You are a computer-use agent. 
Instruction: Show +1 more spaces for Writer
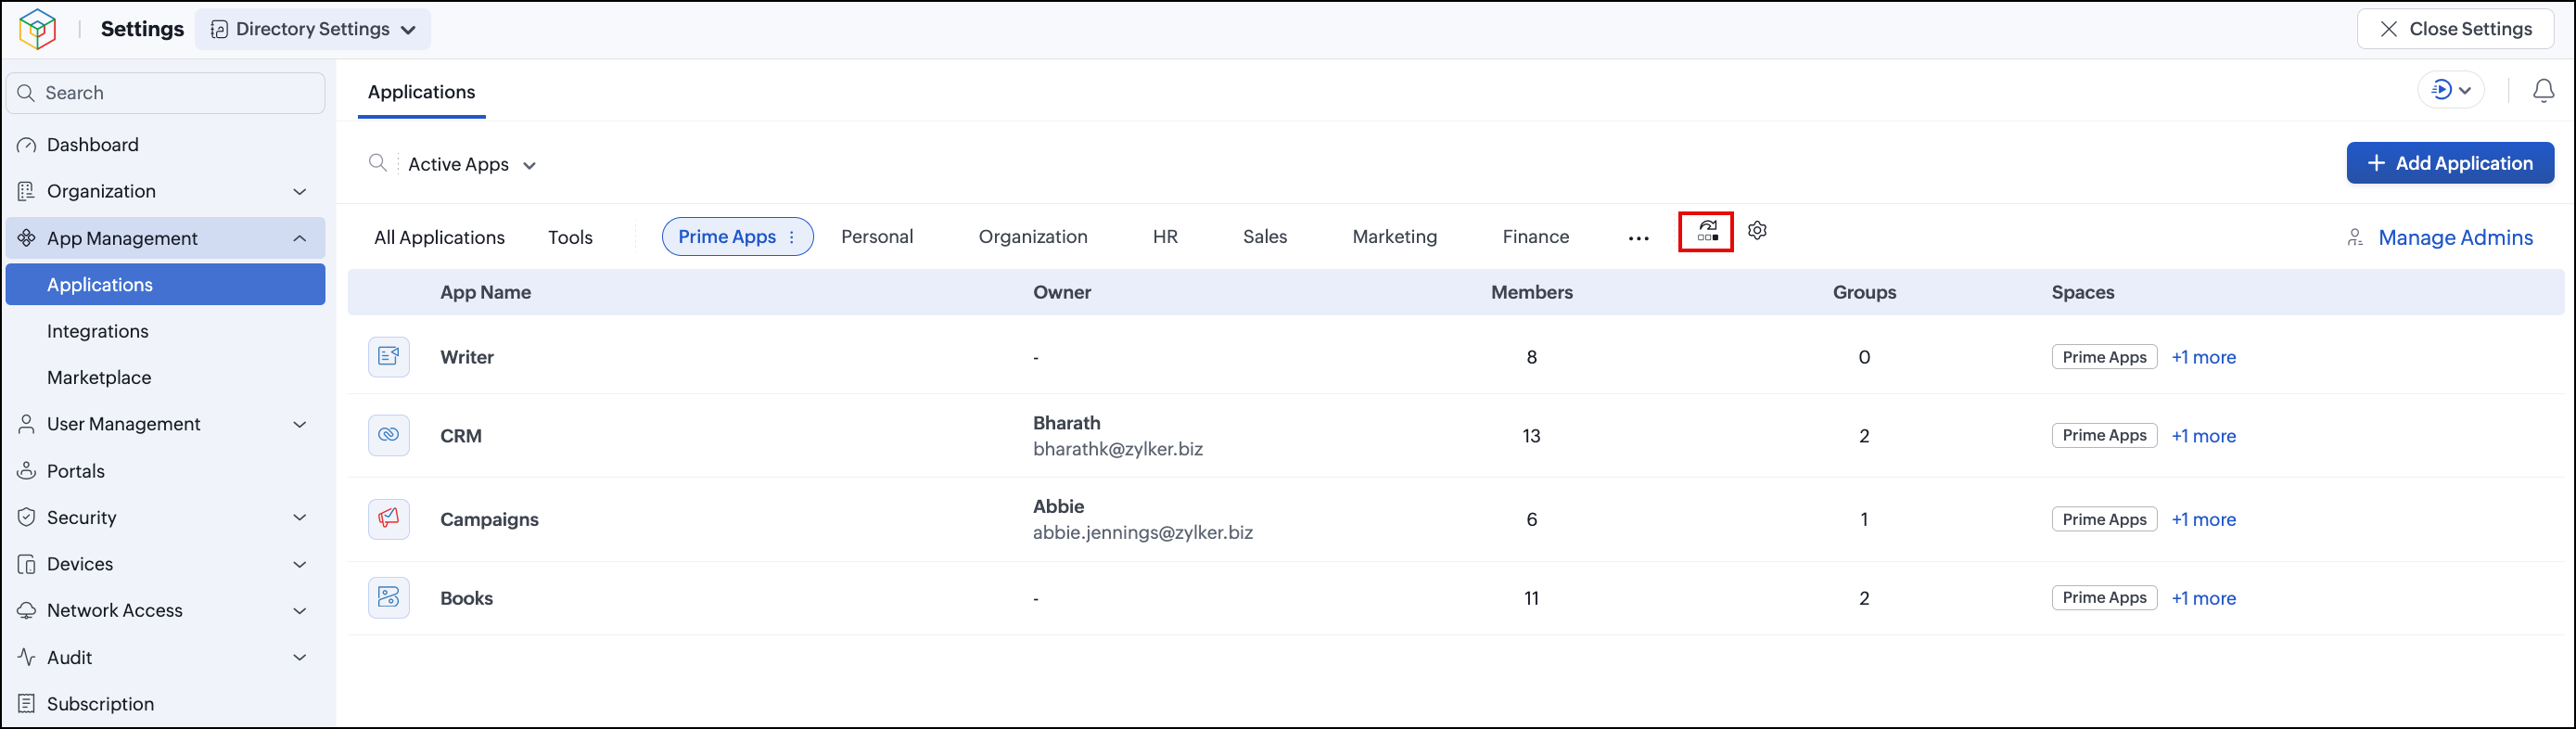click(2203, 357)
